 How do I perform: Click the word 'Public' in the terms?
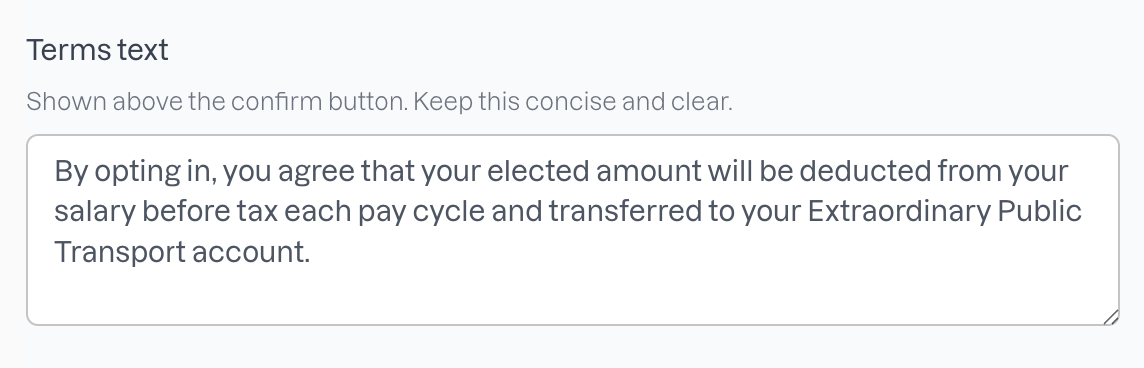click(x=1040, y=212)
